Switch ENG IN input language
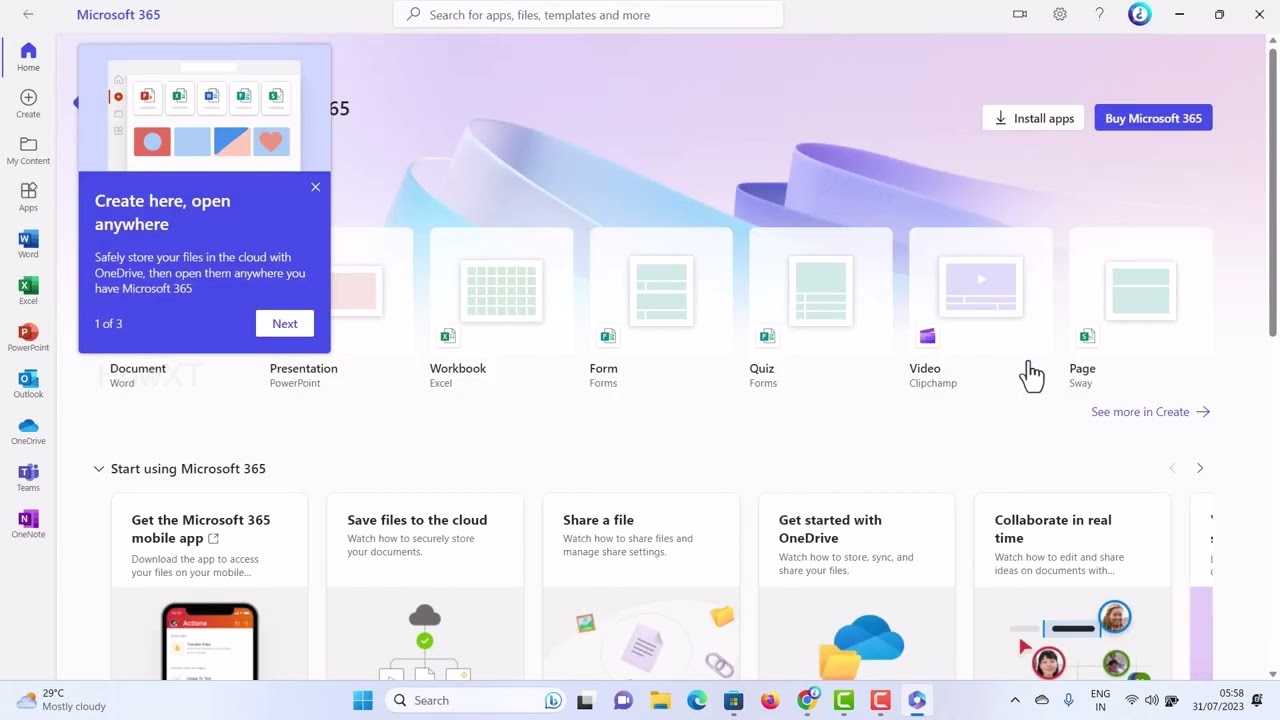The width and height of the screenshot is (1280, 720). point(1100,700)
